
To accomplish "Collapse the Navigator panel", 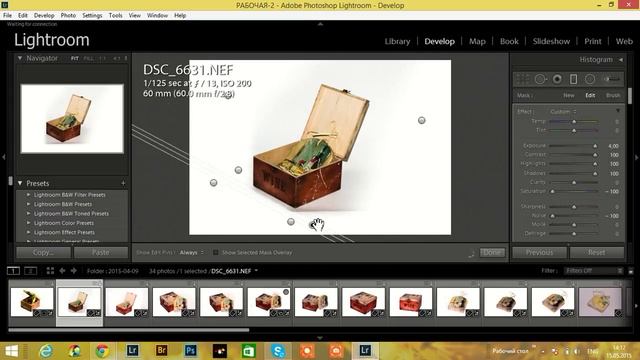I will point(20,58).
